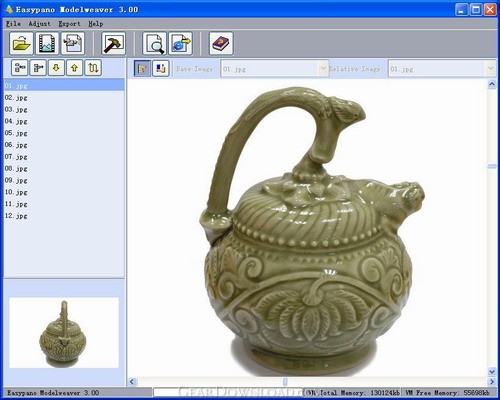Screen dimensions: 500x400
Task: Select 09.jpg in the image list
Action: click(x=64, y=180)
